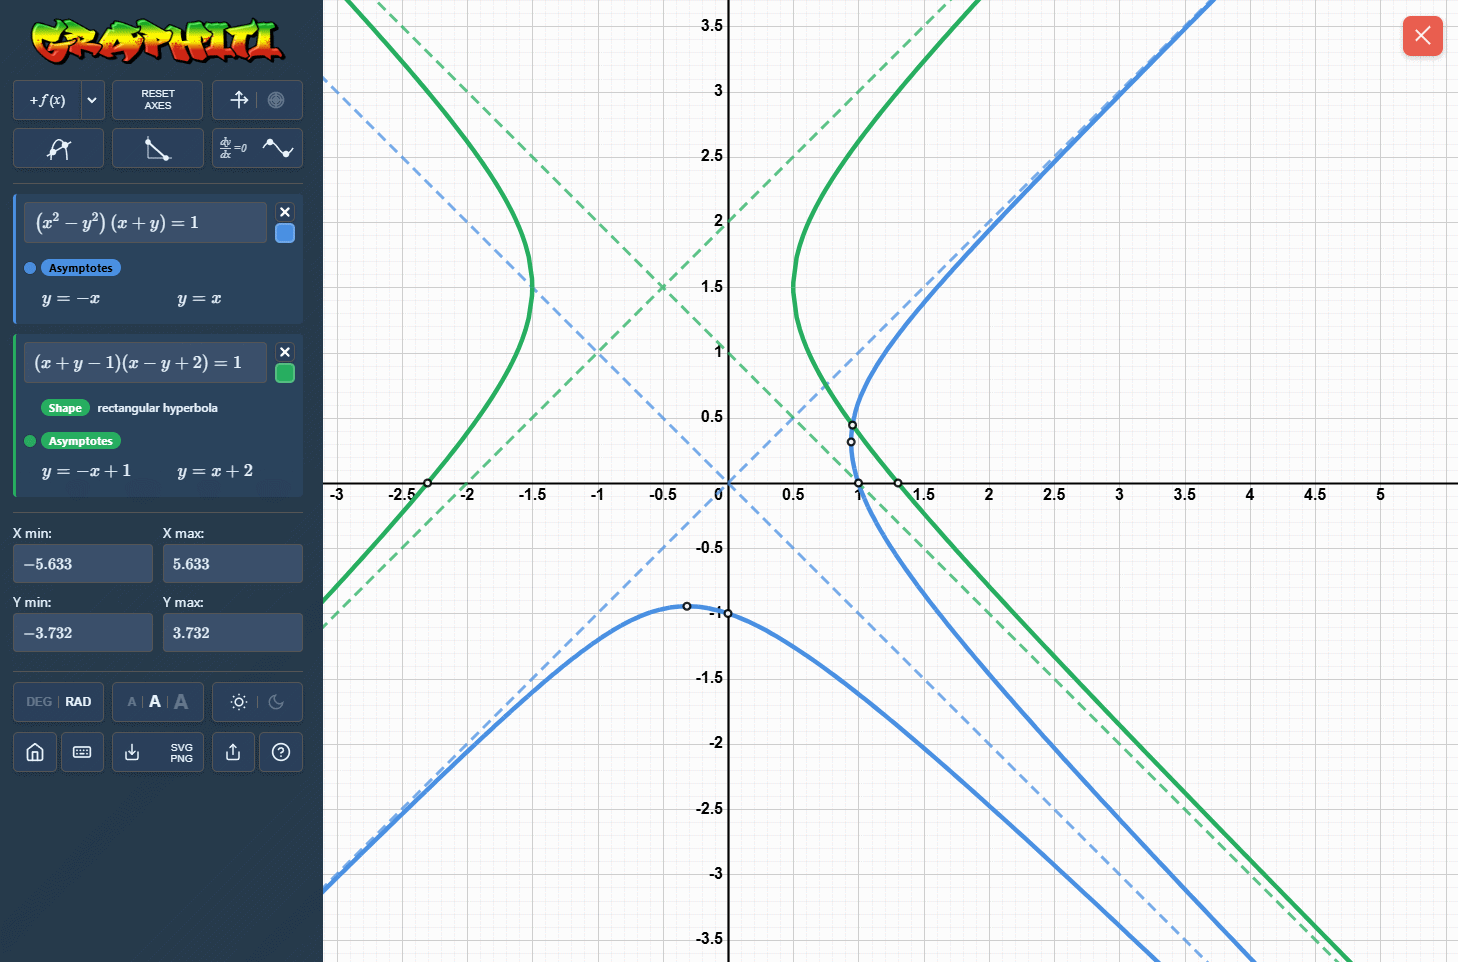Click the home icon button
Screen dimensions: 1458x962
click(x=35, y=752)
